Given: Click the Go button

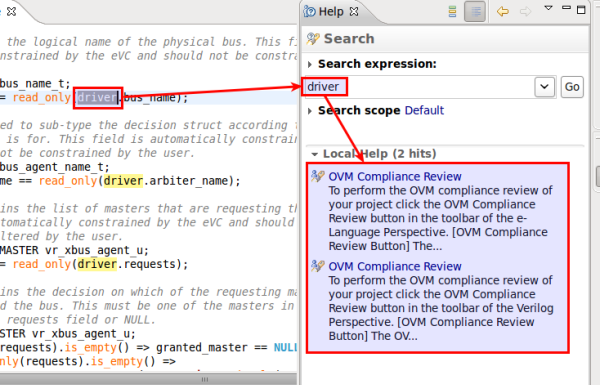Looking at the screenshot, I should [572, 87].
